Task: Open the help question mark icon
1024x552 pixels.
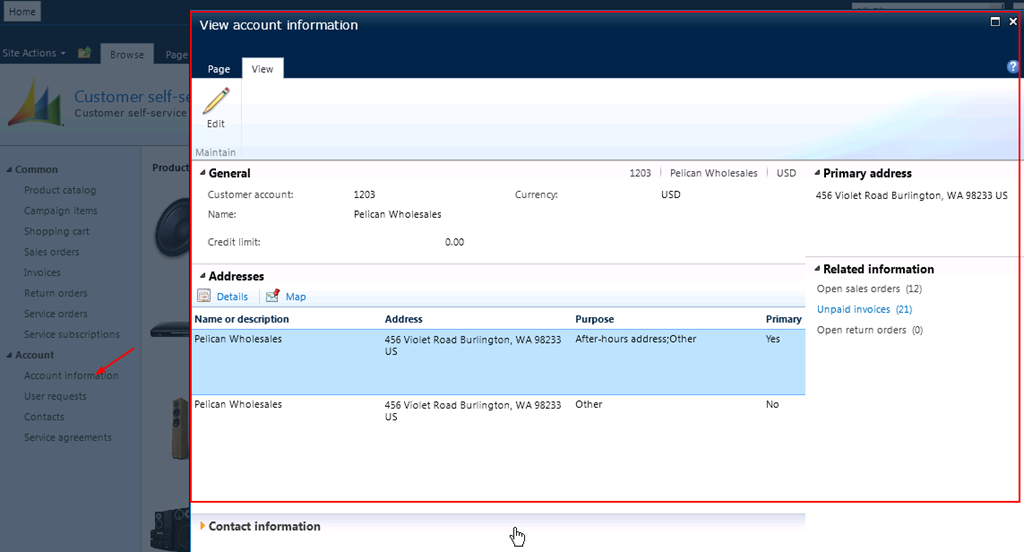Action: [1012, 67]
